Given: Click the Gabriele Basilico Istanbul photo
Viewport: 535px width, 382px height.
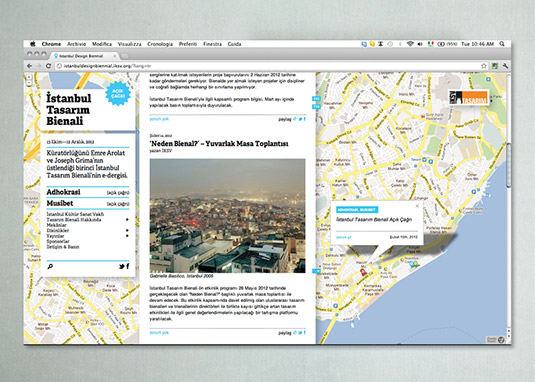Looking at the screenshot, I should 227,216.
